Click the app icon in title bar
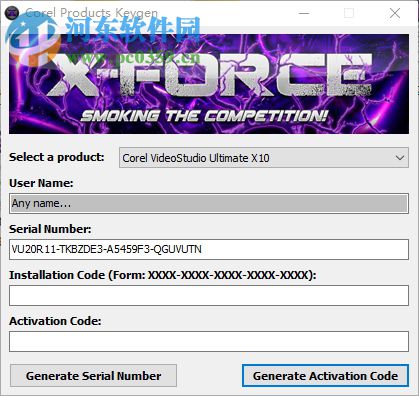Screen dimensions: 419x396 click(13, 13)
